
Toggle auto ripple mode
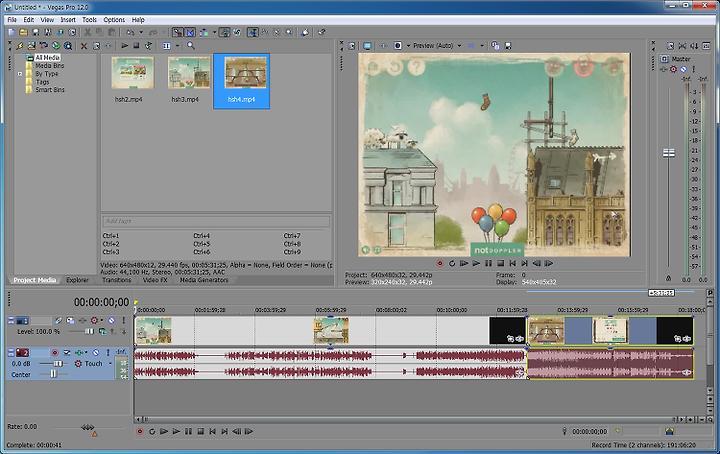pos(204,32)
